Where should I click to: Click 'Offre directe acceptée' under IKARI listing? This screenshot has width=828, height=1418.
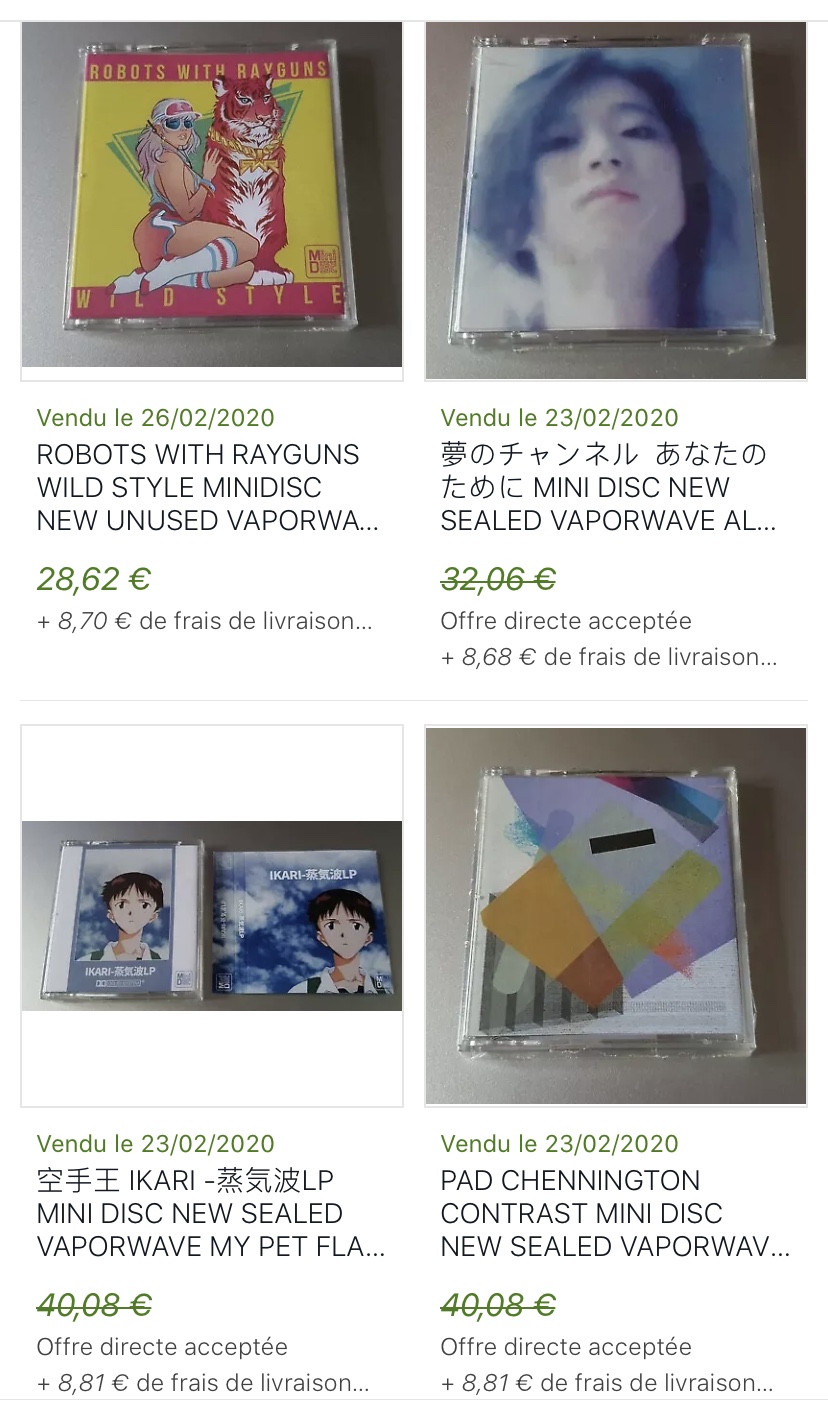click(162, 1347)
